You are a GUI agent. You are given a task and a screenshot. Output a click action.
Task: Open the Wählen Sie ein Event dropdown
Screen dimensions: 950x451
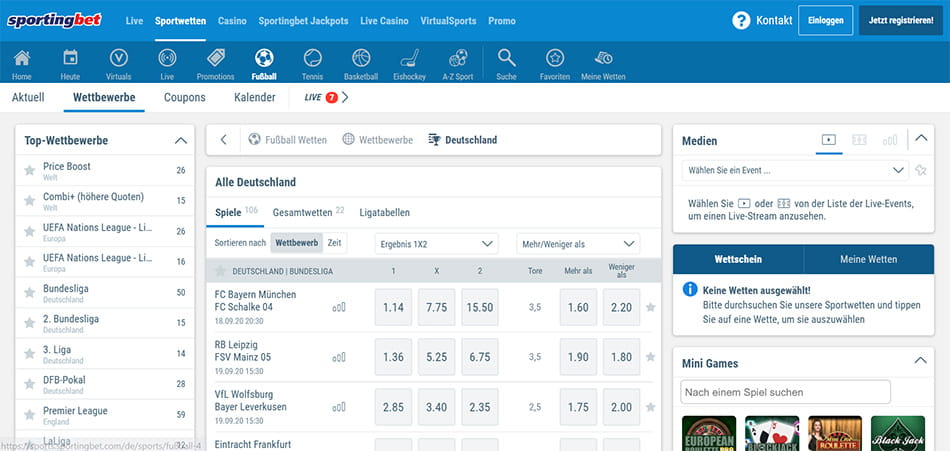[795, 170]
